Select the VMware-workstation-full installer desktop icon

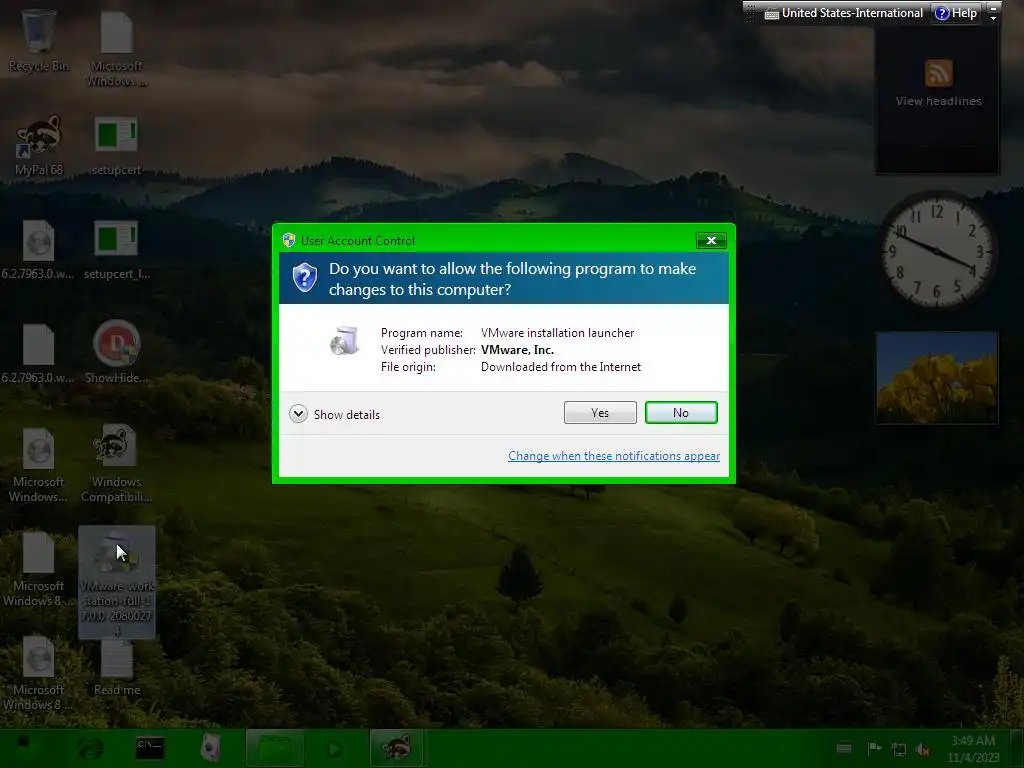point(117,583)
